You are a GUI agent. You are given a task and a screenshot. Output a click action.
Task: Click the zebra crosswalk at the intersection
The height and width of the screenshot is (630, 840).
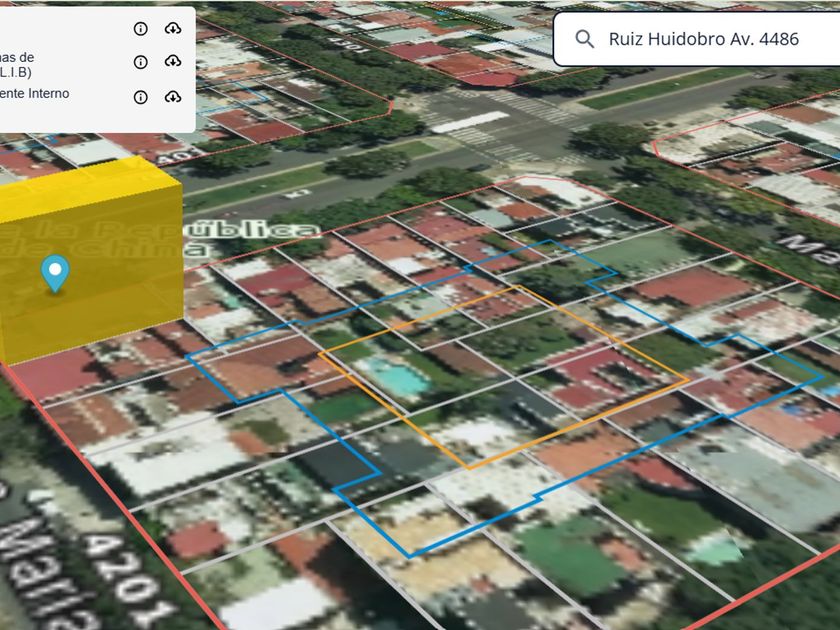[x=528, y=105]
